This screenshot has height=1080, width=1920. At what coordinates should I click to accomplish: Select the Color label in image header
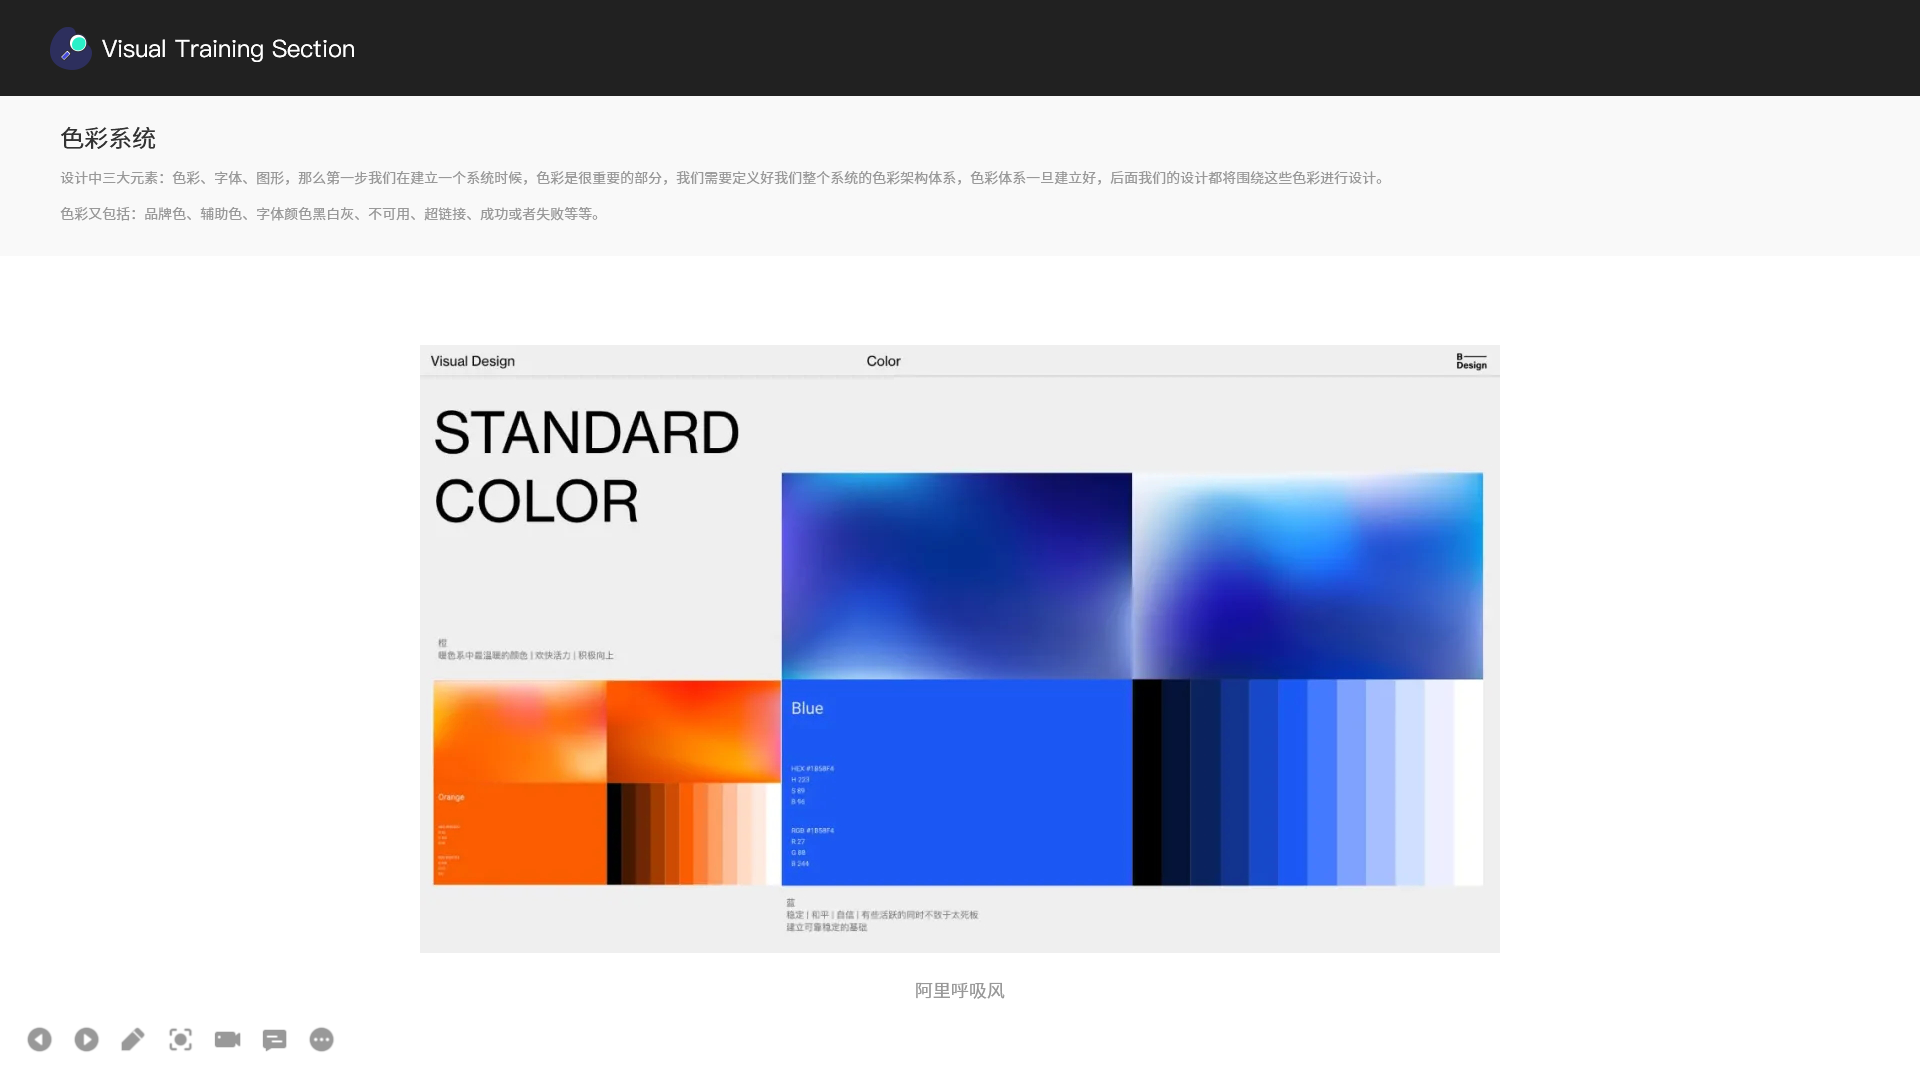[x=883, y=361]
